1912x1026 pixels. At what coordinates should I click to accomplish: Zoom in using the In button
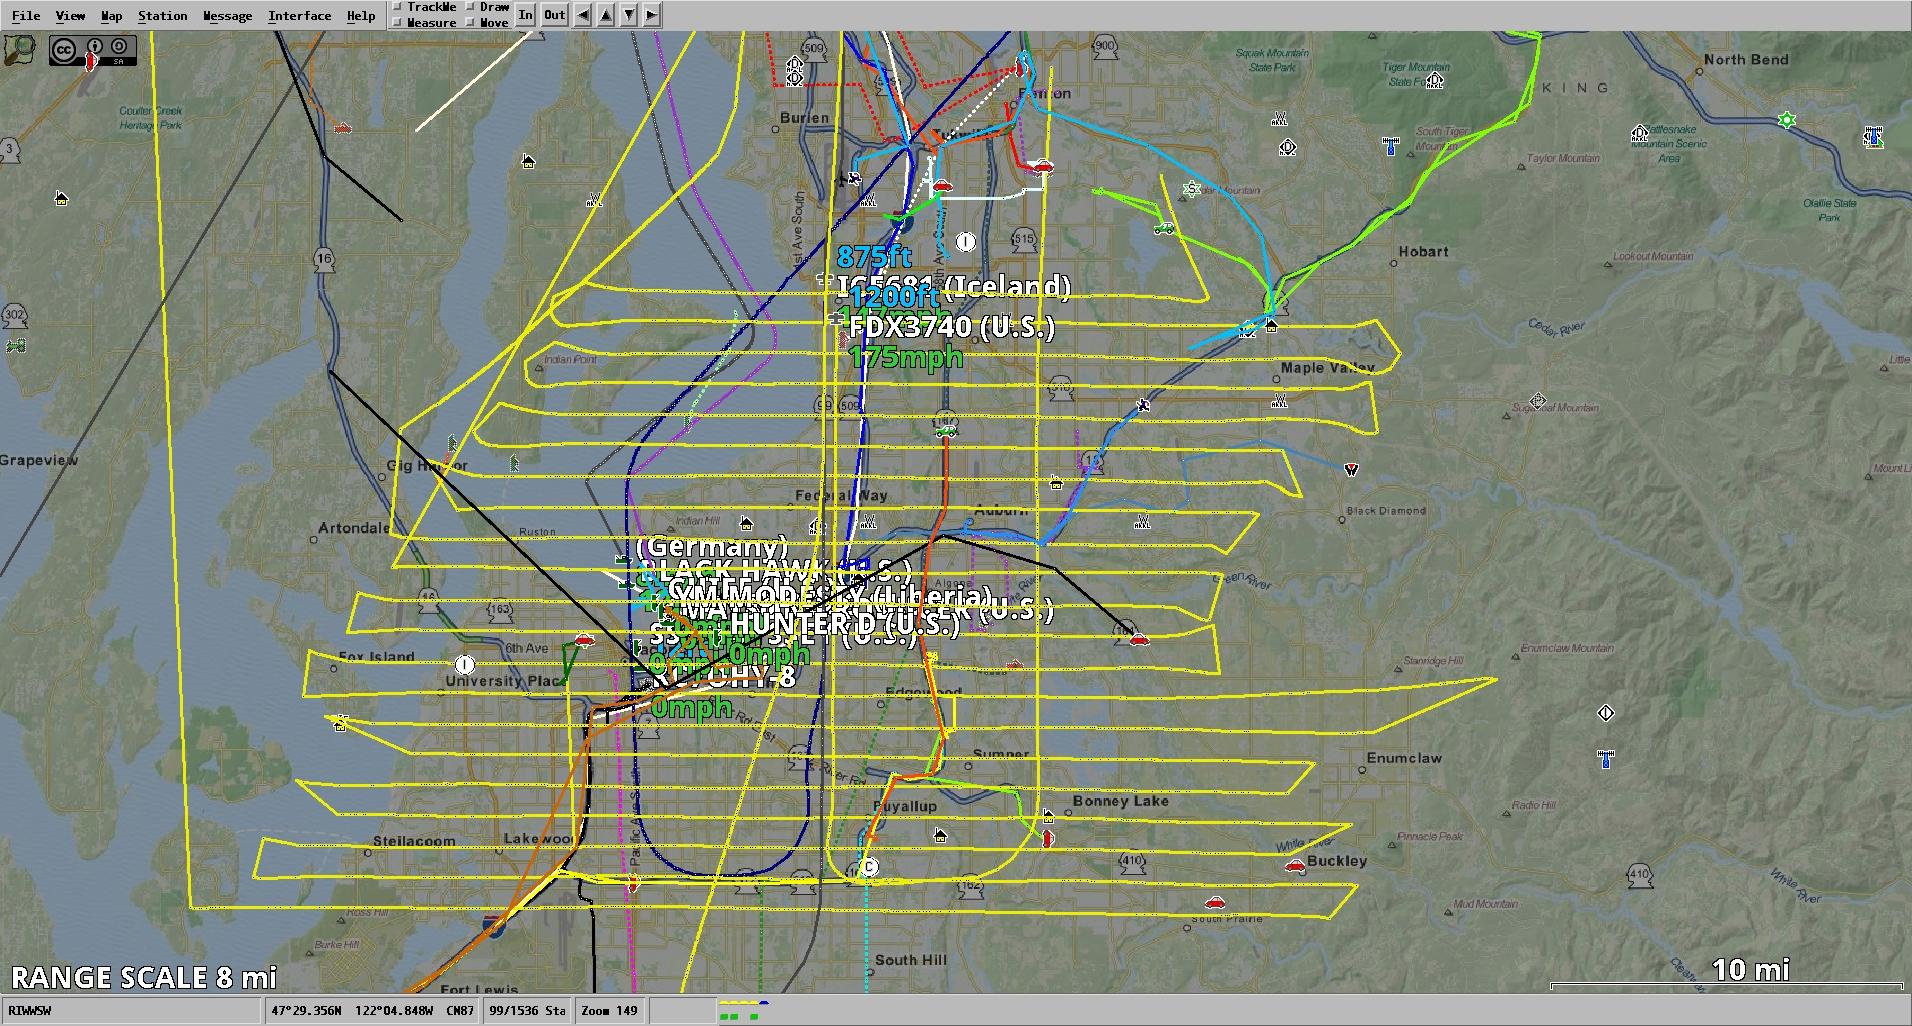526,15
